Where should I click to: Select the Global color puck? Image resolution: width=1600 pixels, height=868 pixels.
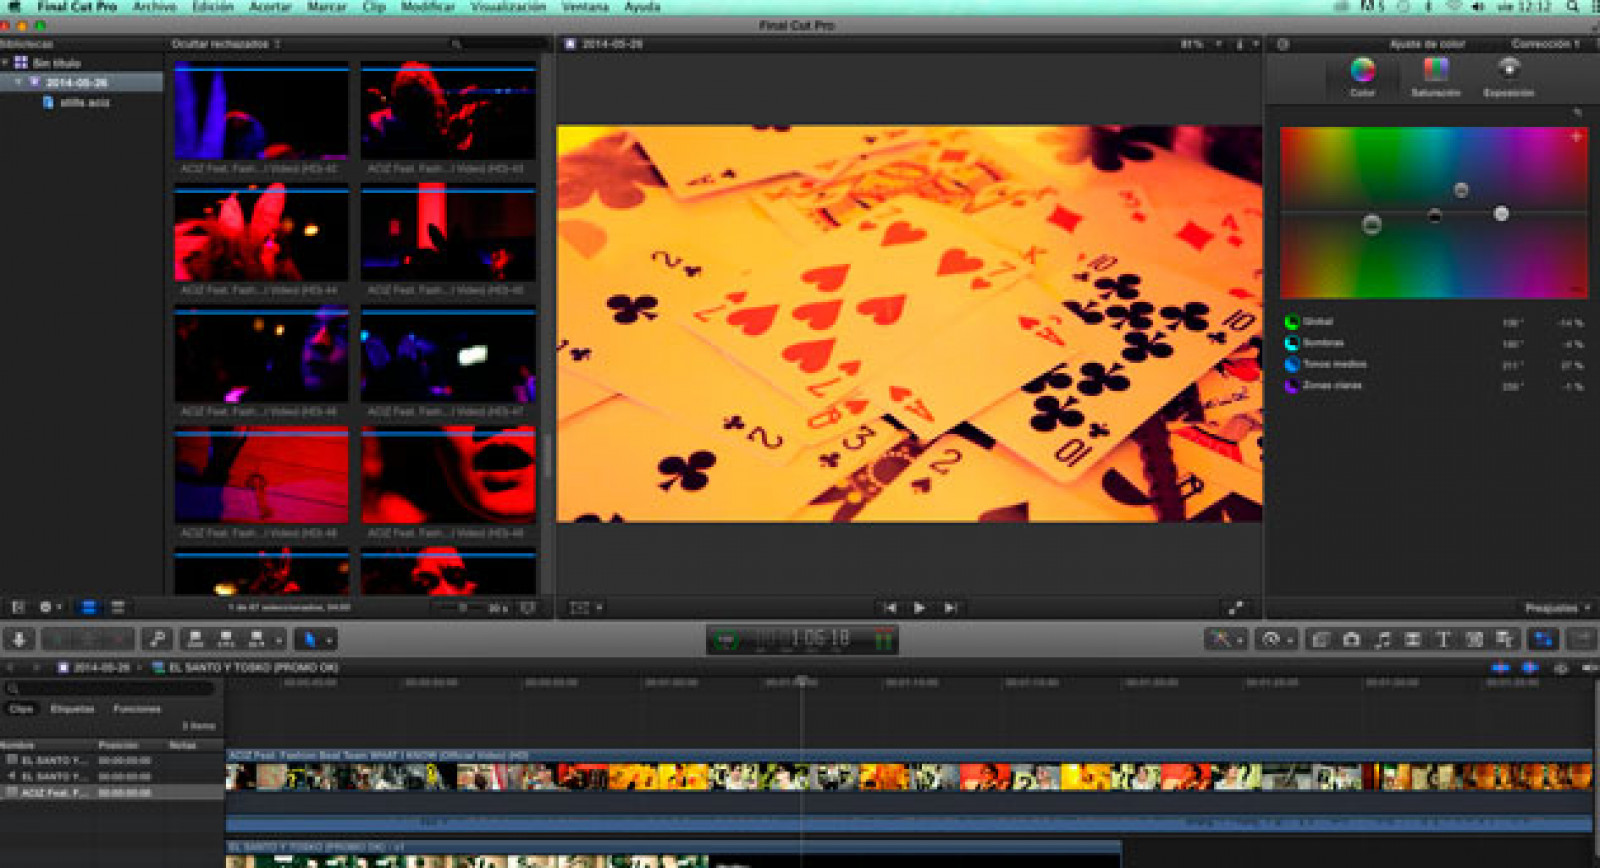point(1372,225)
